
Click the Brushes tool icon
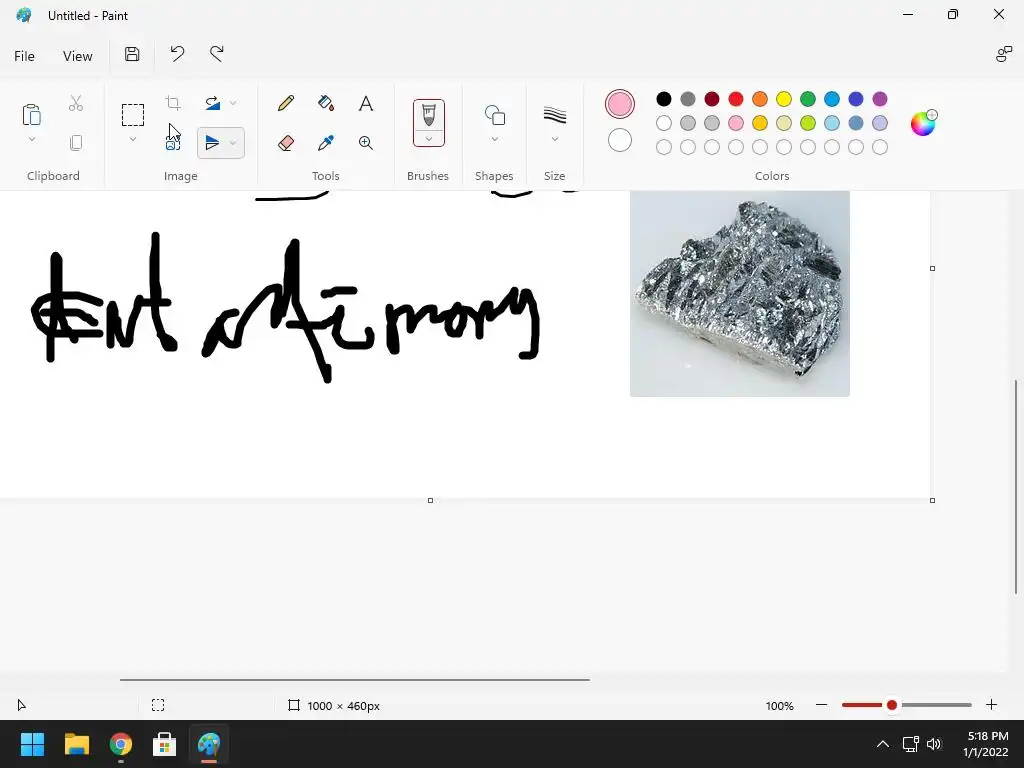pos(428,116)
